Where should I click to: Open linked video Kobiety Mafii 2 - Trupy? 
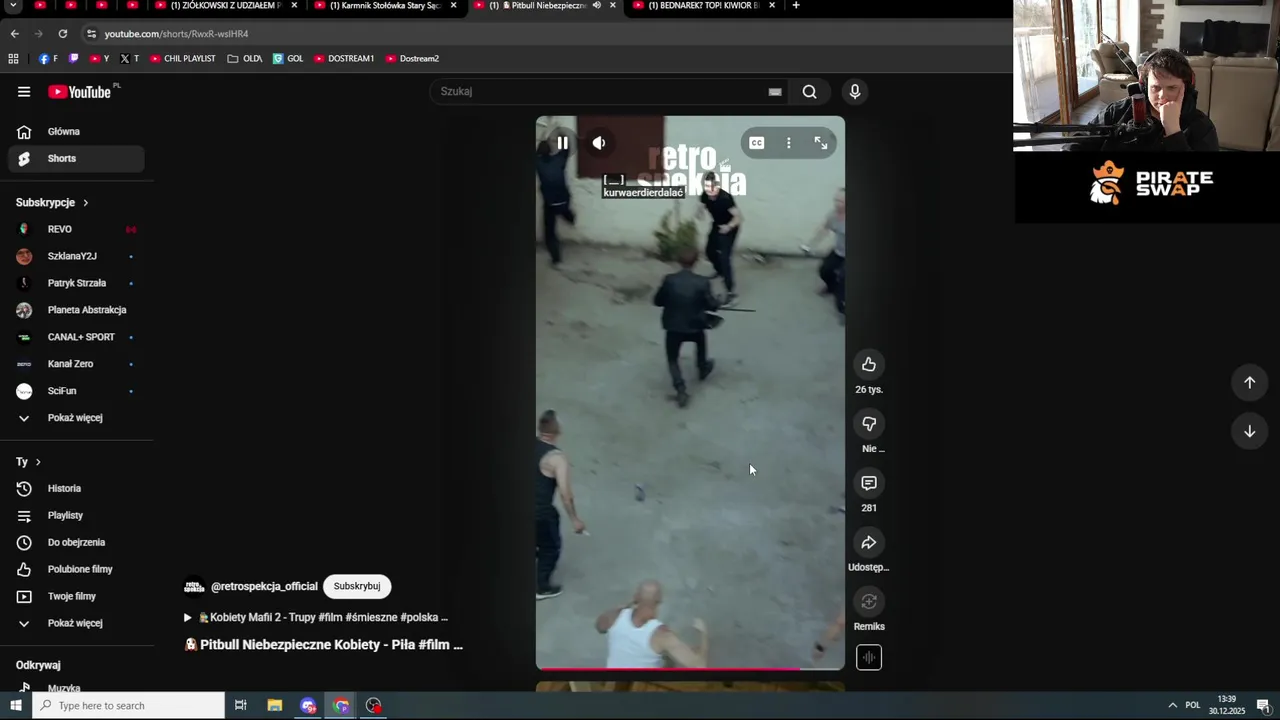point(316,617)
